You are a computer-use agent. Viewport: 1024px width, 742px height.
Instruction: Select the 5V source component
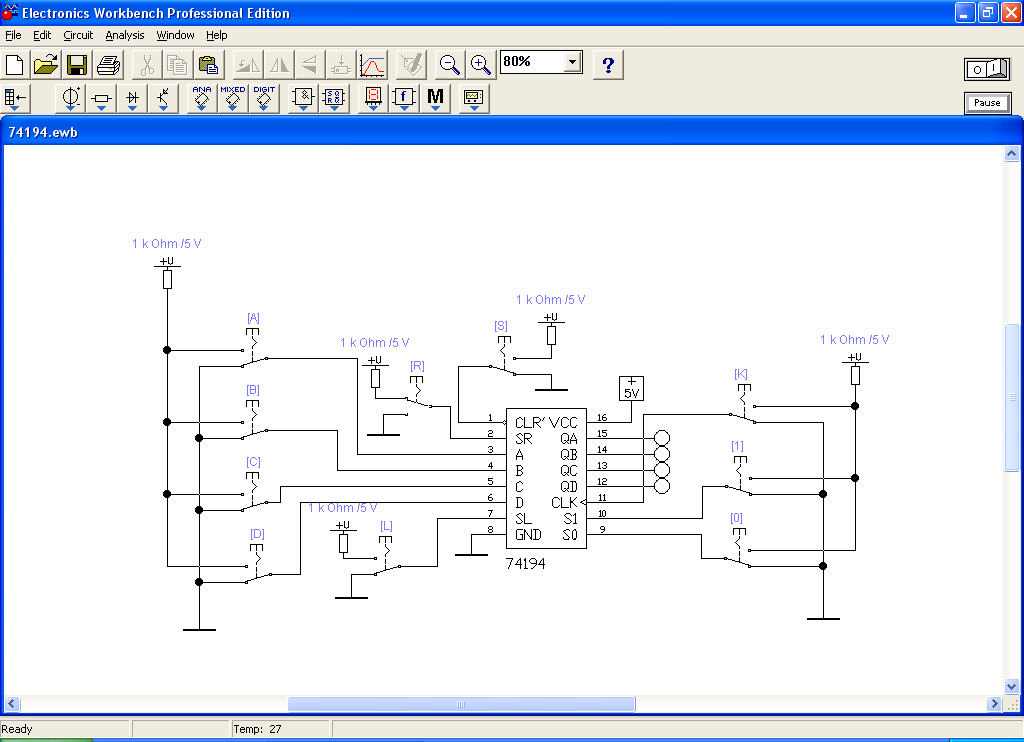631,389
